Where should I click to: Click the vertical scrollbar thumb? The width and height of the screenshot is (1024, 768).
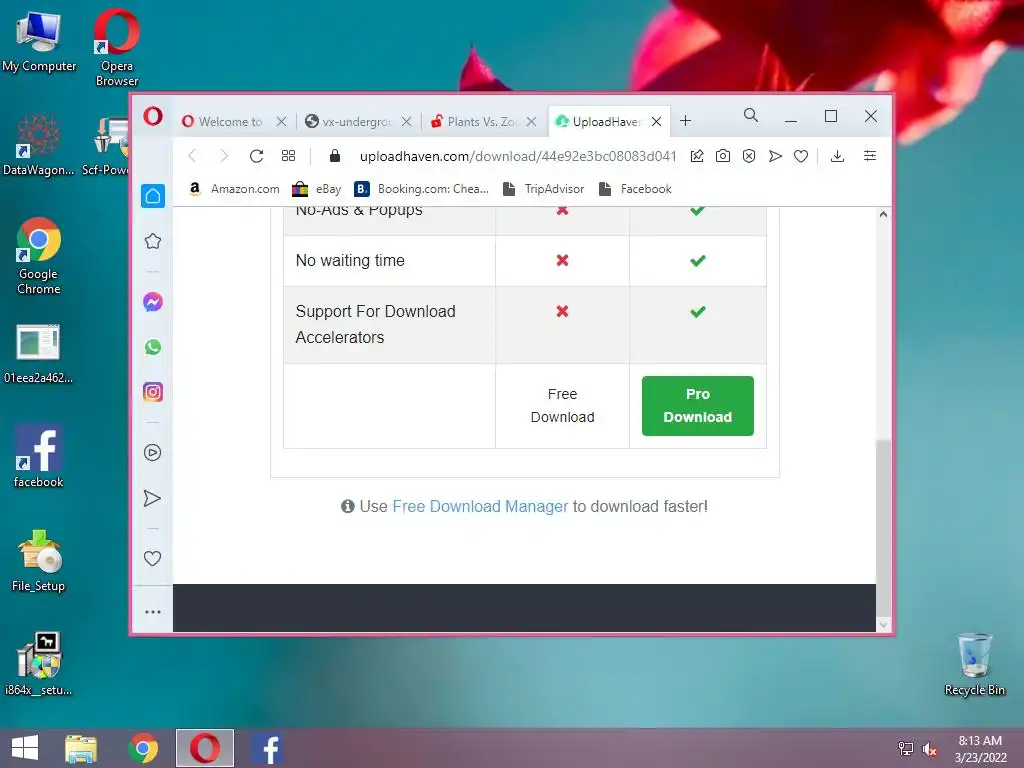point(883,527)
